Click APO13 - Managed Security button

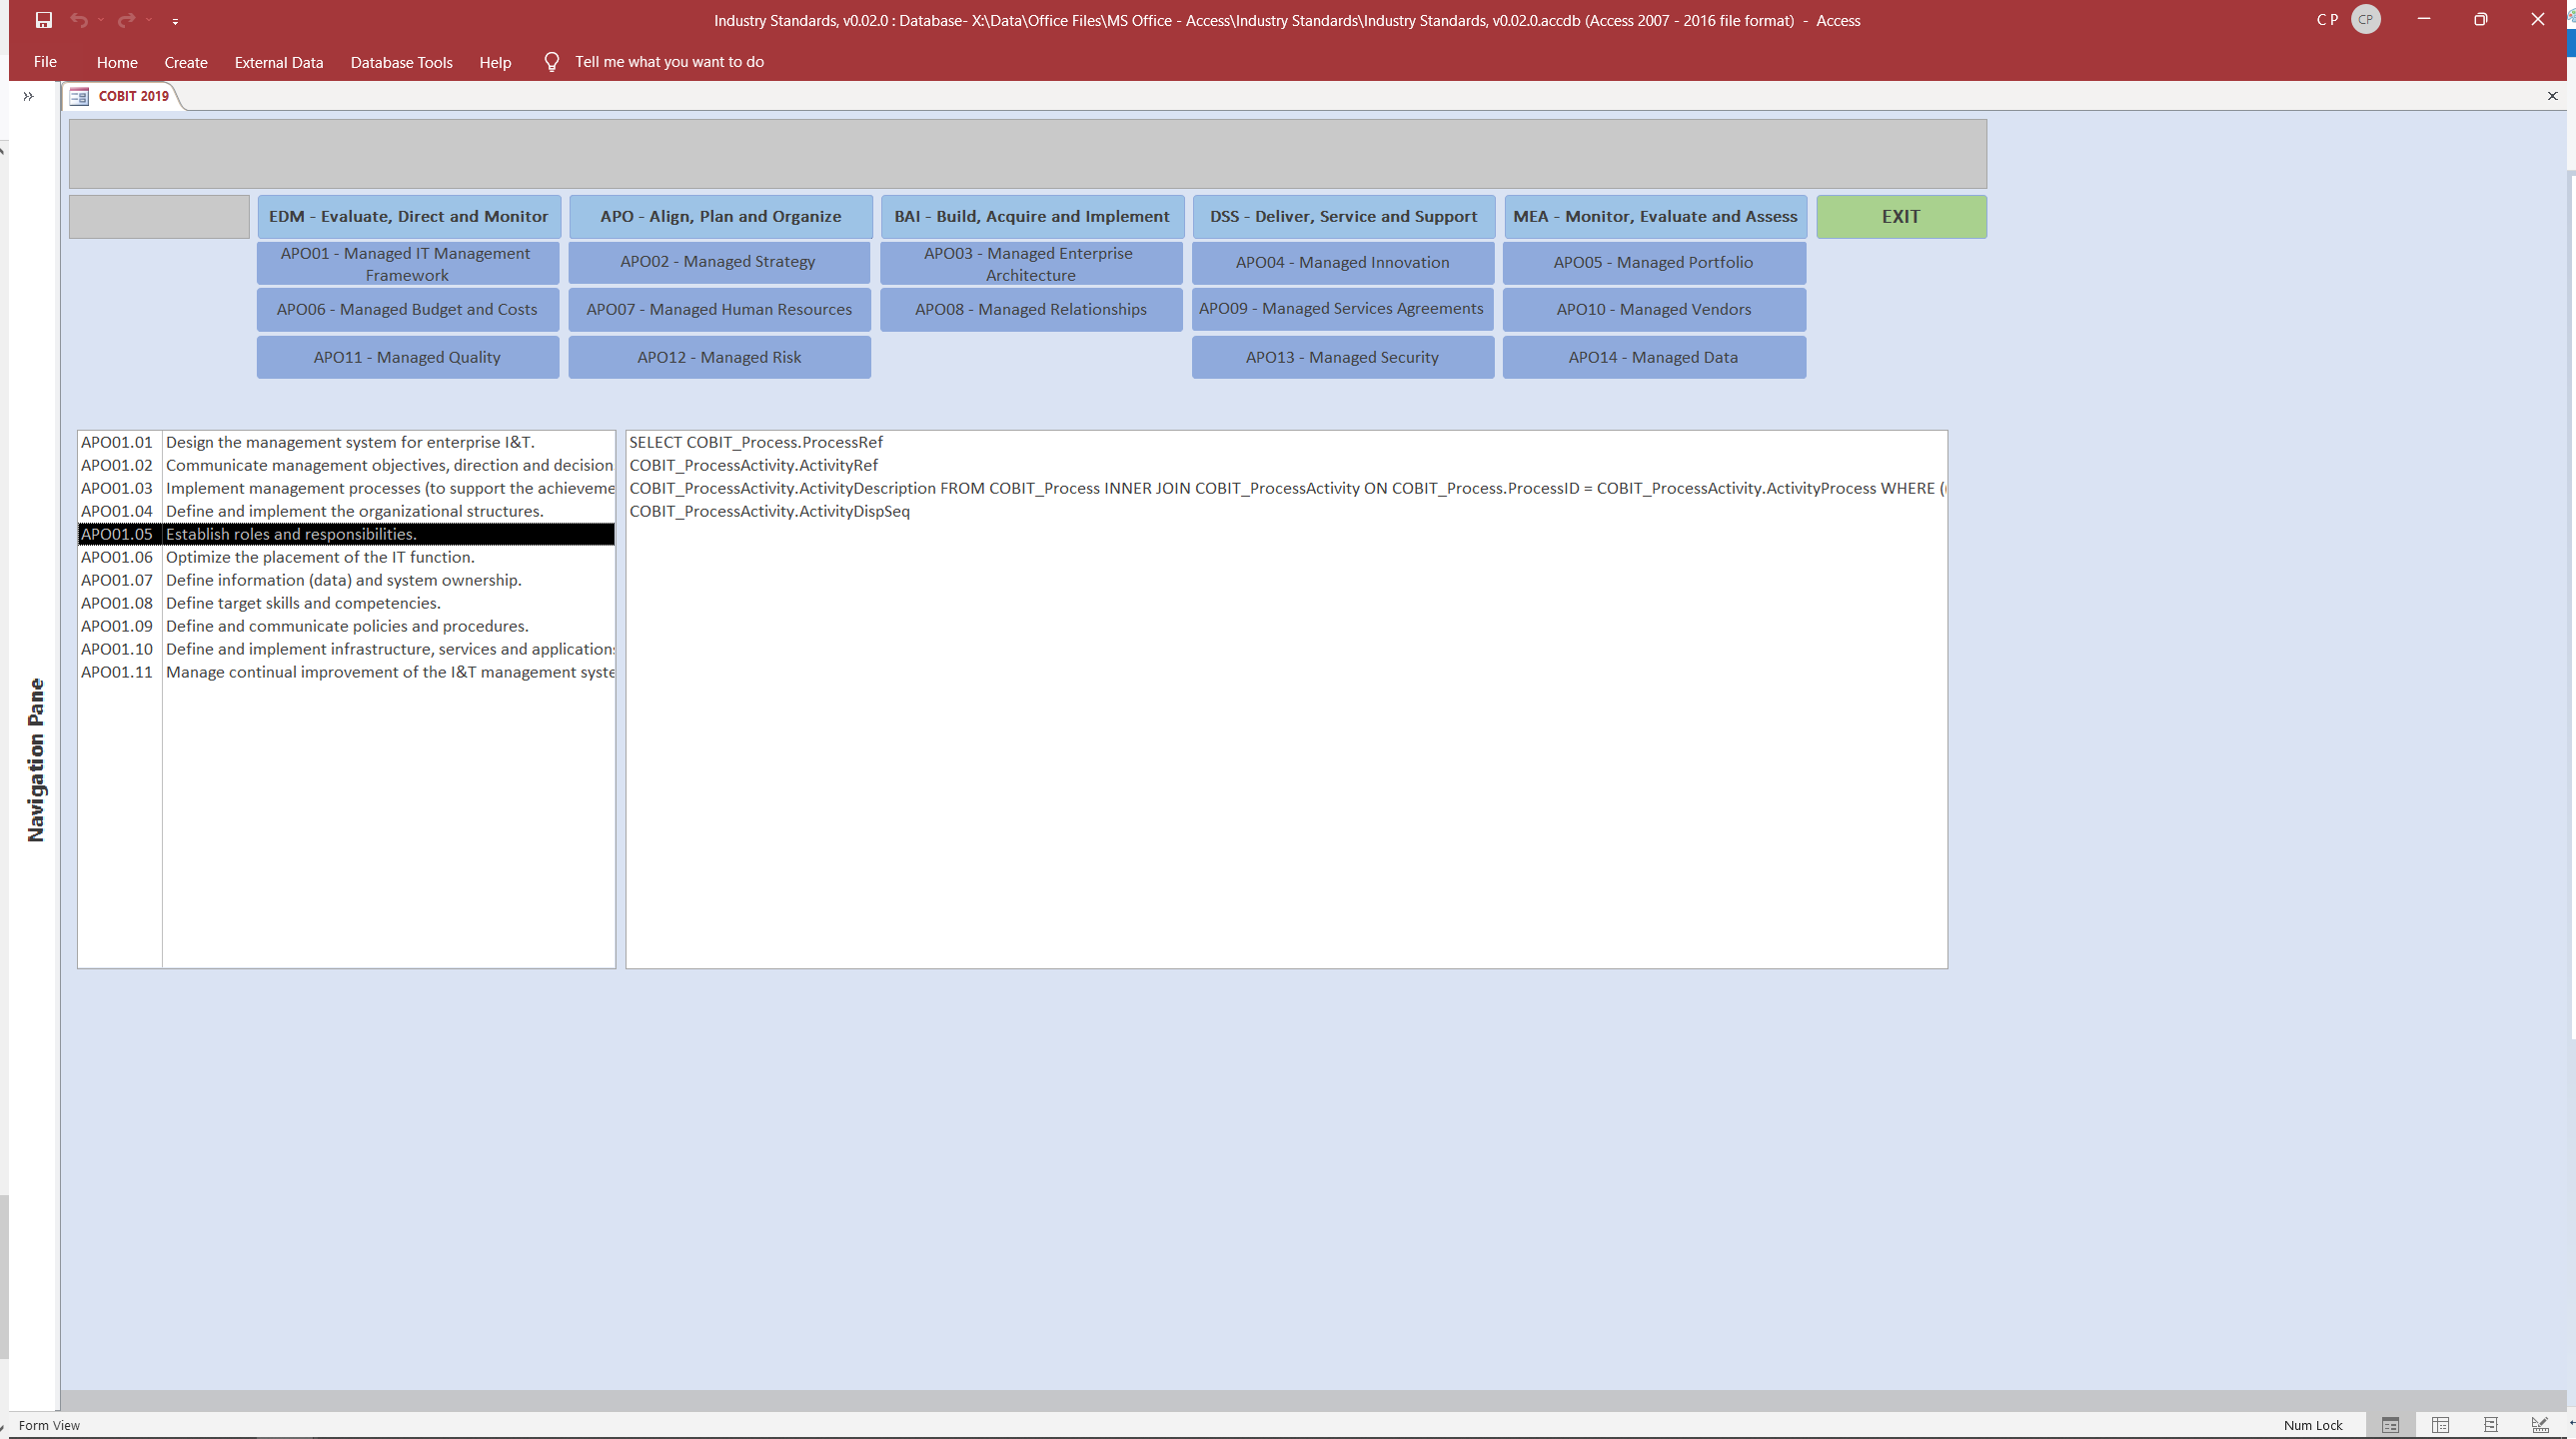click(x=1342, y=357)
